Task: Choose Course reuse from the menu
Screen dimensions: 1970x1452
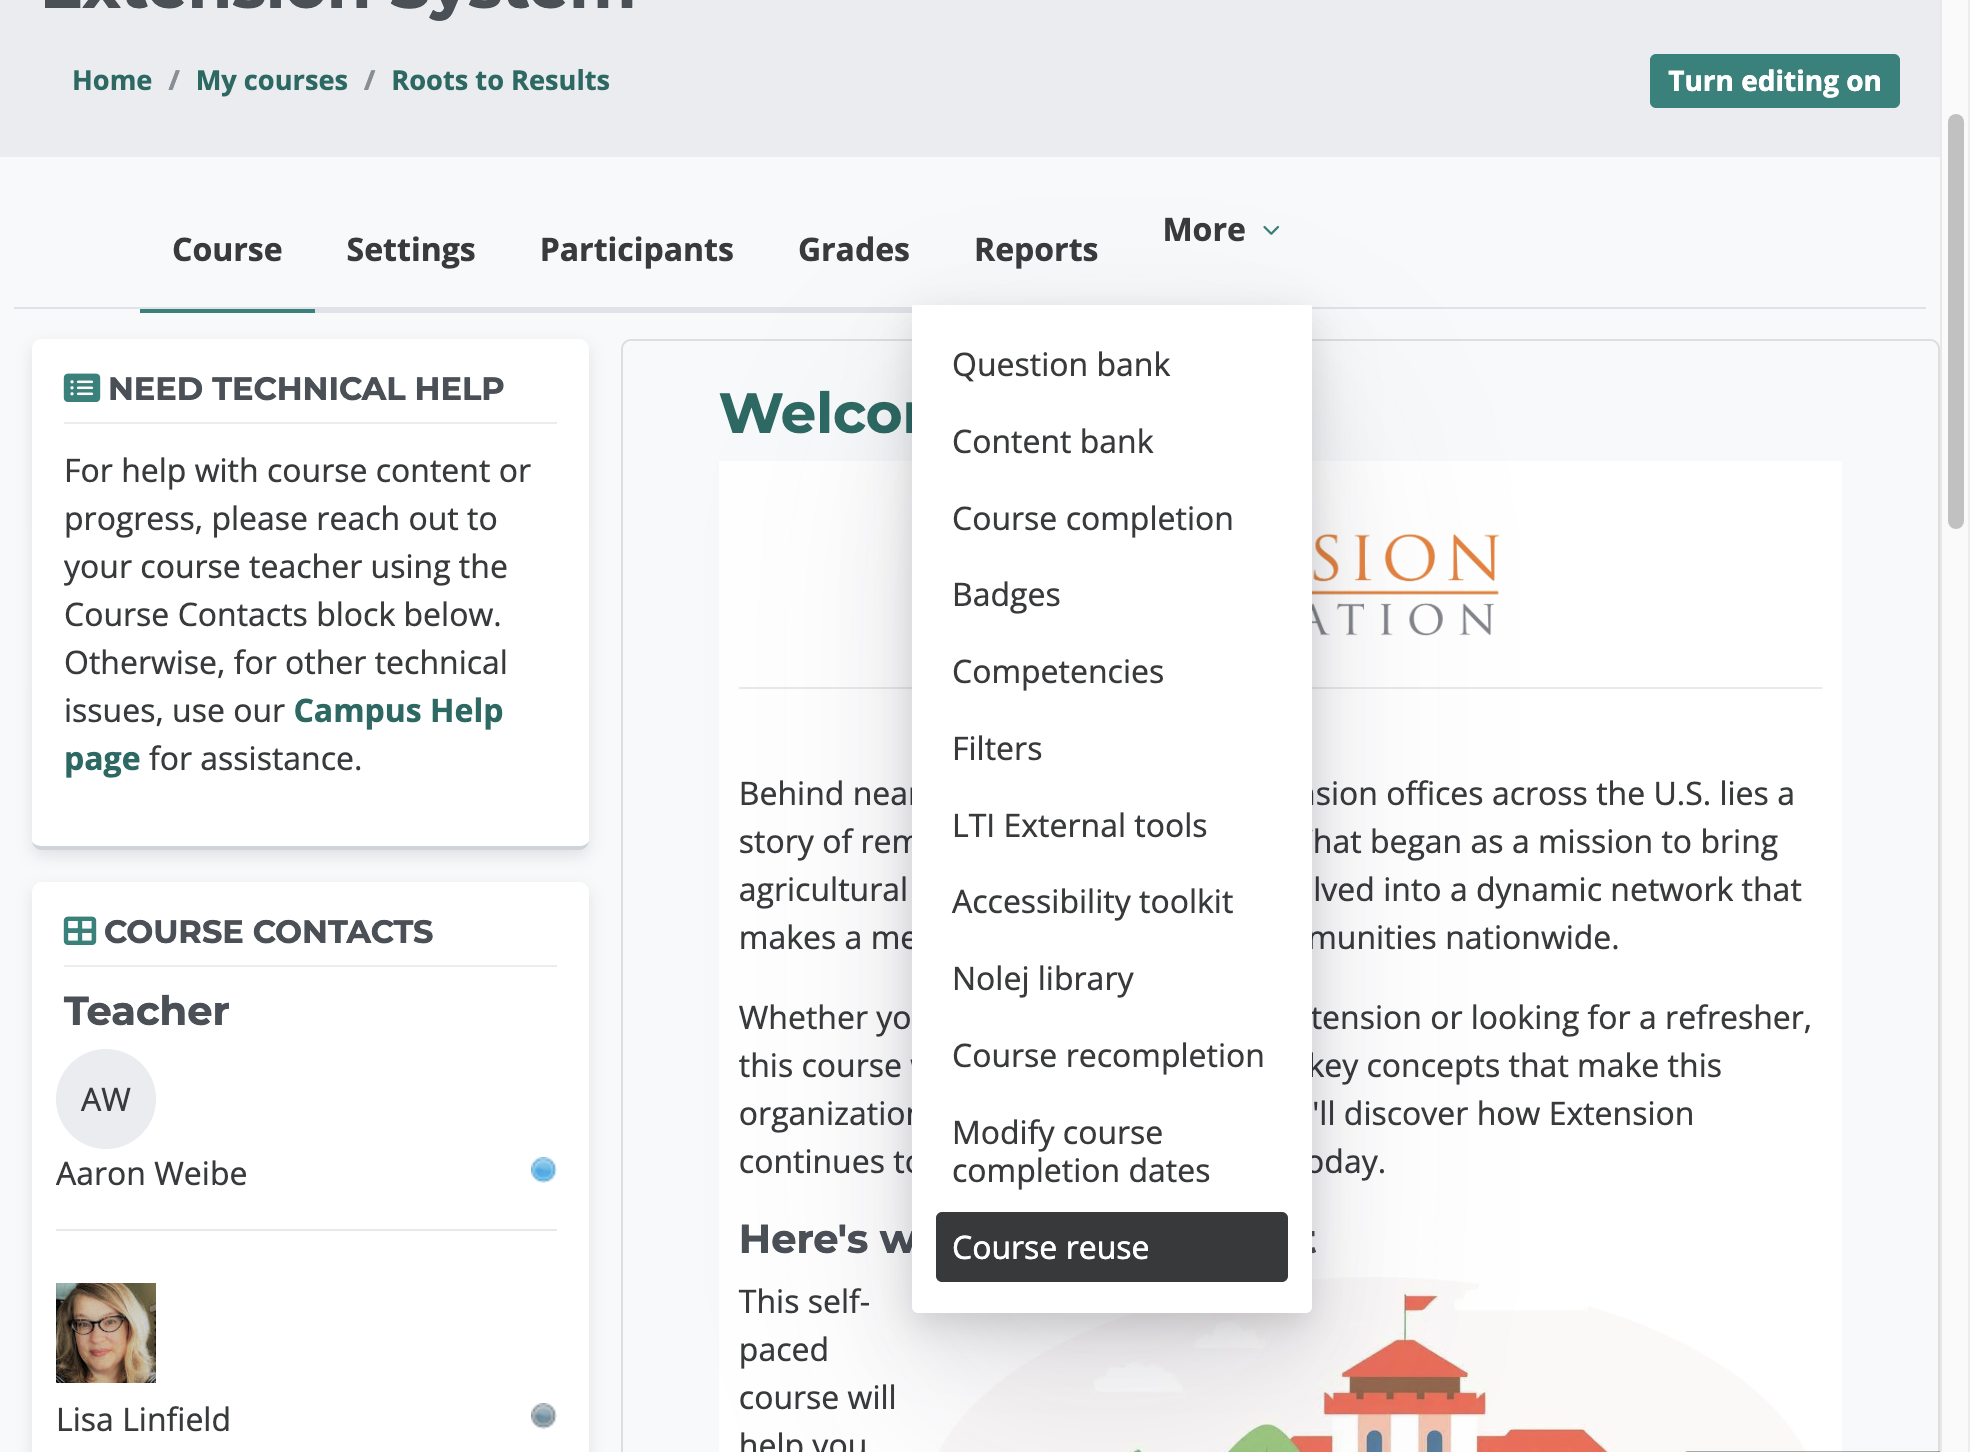Action: (x=1112, y=1247)
